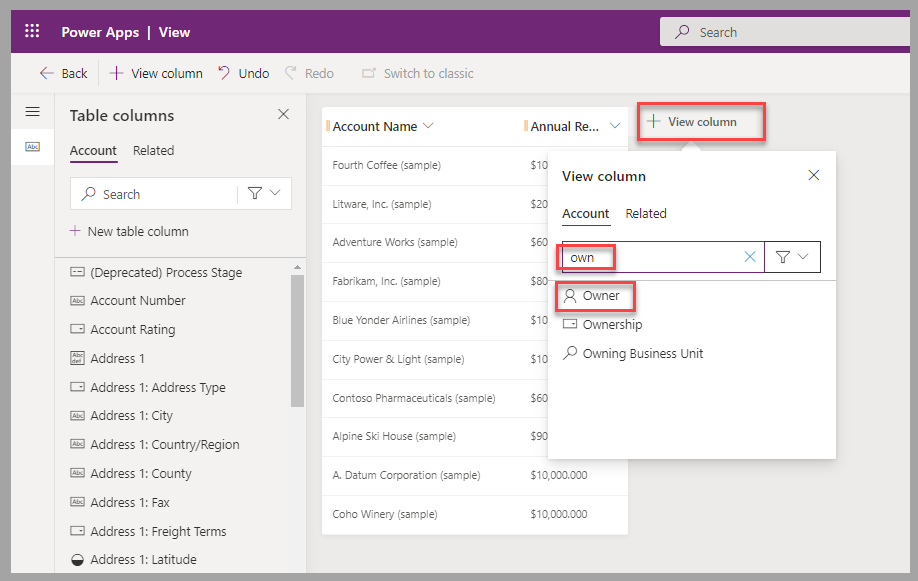Image resolution: width=918 pixels, height=581 pixels.
Task: Open Table columns filter dropdown
Action: (265, 193)
